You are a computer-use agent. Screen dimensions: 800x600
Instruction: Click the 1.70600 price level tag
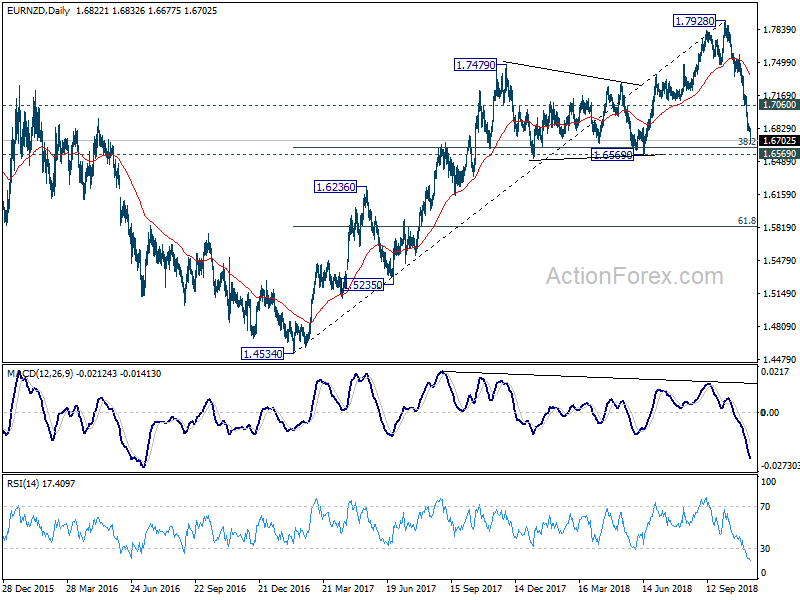779,105
